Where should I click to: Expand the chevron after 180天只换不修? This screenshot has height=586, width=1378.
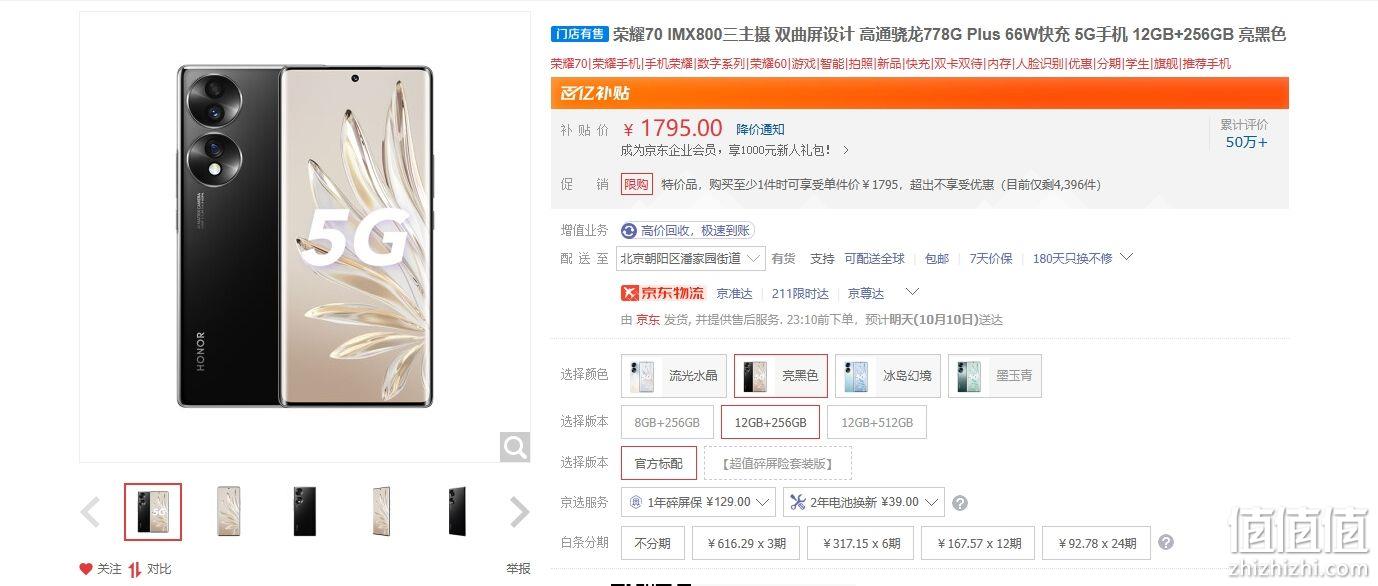point(1127,257)
